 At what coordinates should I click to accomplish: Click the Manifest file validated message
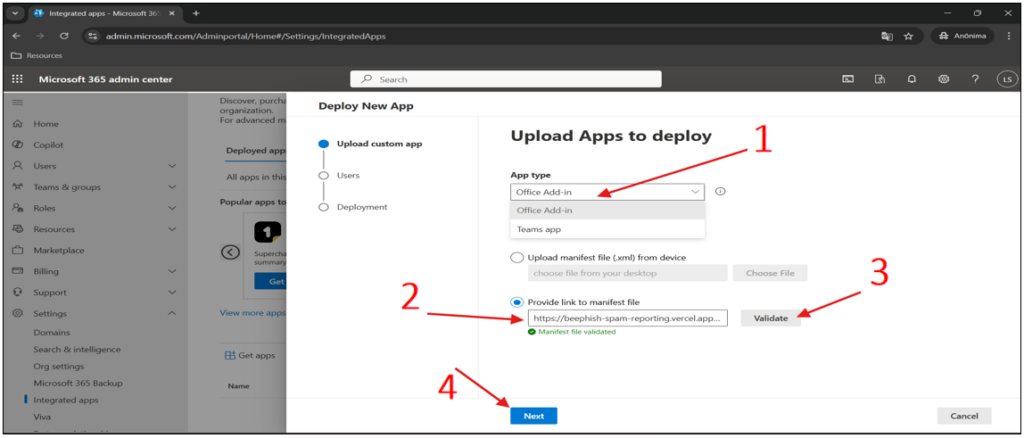pyautogui.click(x=571, y=332)
